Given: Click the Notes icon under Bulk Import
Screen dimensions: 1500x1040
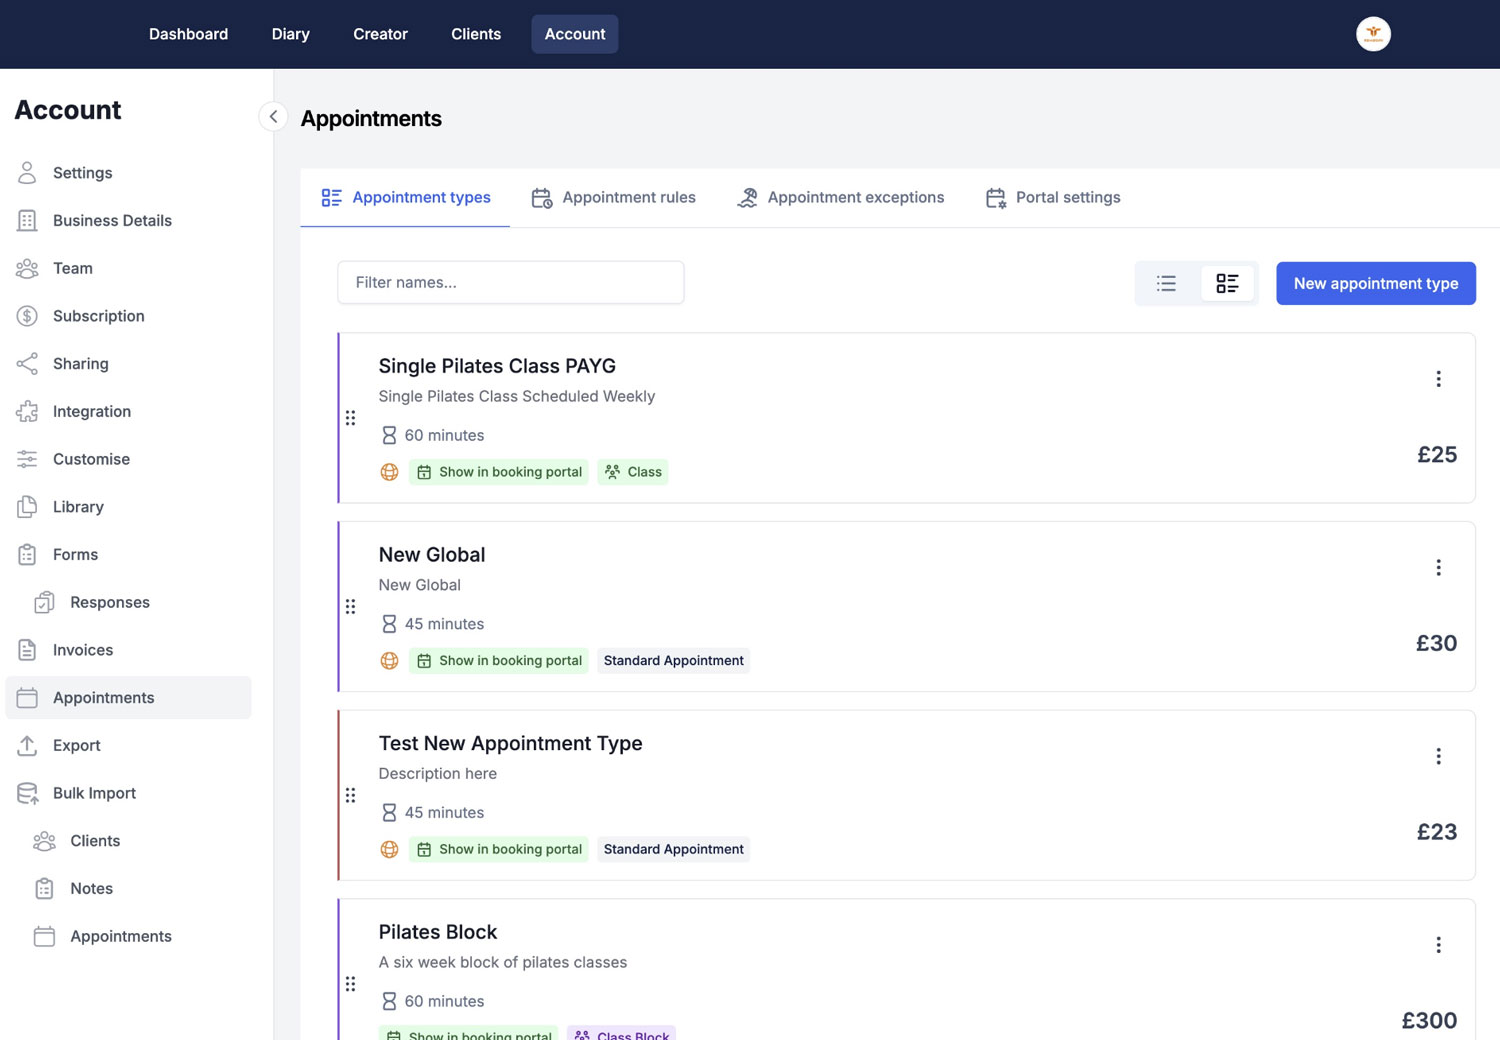Looking at the screenshot, I should point(44,888).
